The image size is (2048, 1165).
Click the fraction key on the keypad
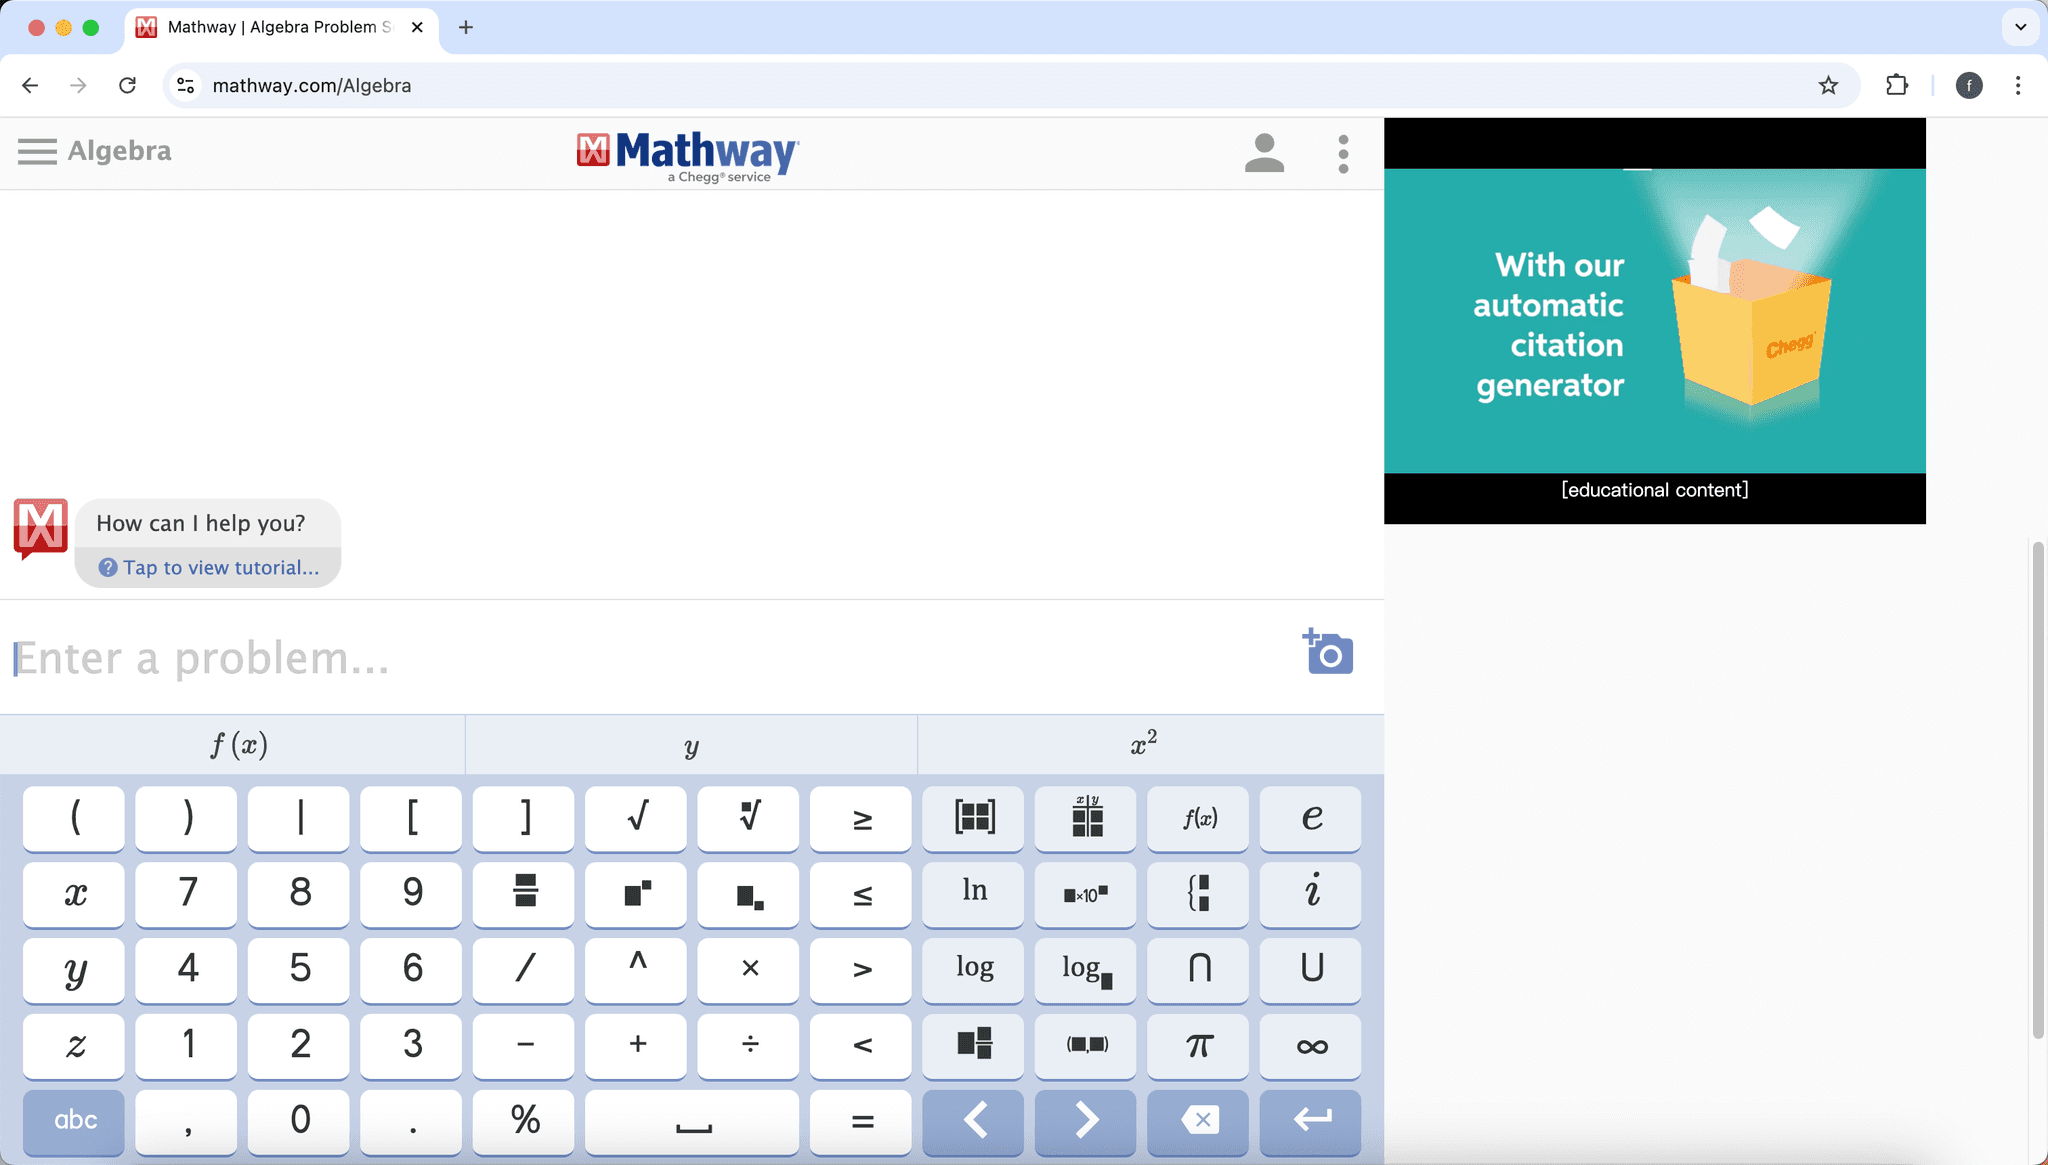point(523,894)
